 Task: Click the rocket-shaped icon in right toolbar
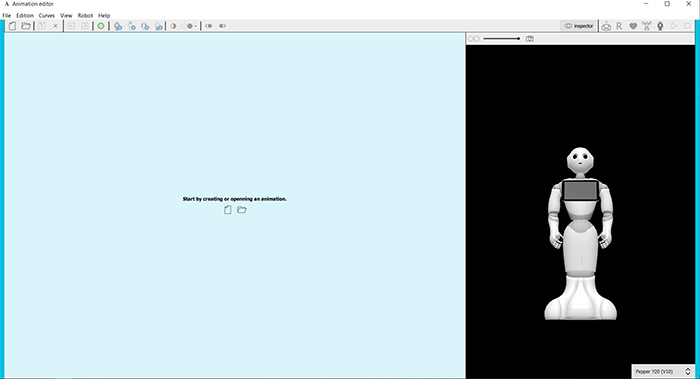660,26
